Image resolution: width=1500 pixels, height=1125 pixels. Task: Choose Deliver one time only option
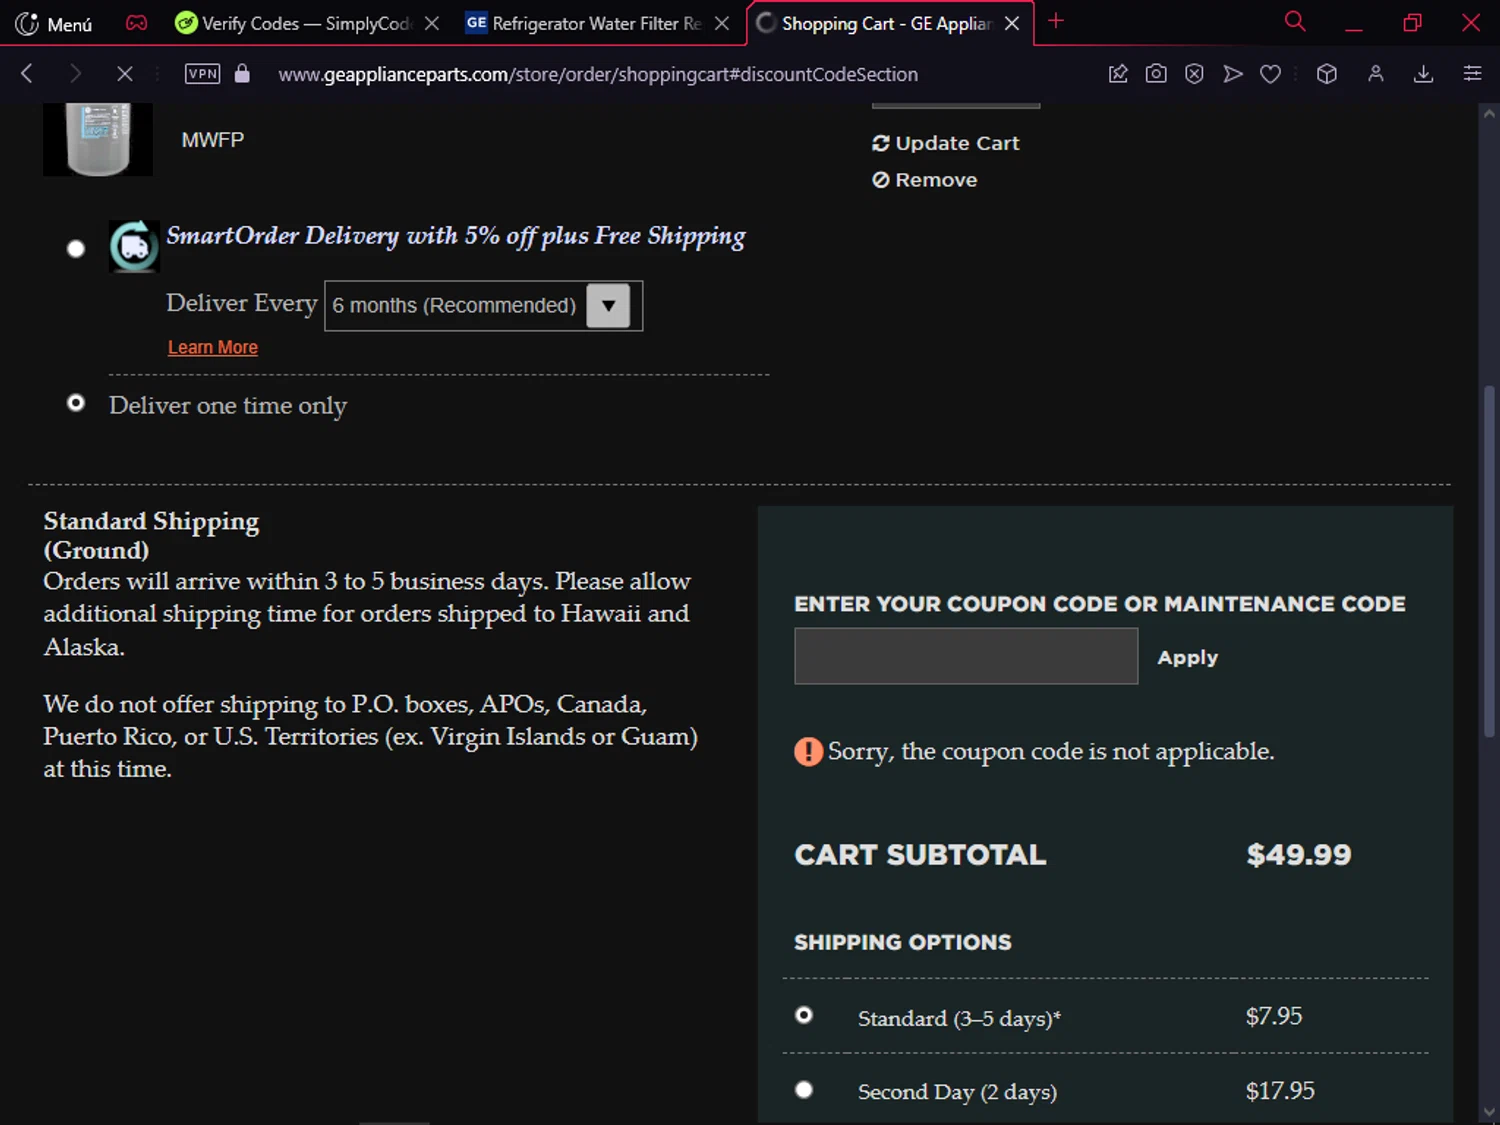coord(76,403)
